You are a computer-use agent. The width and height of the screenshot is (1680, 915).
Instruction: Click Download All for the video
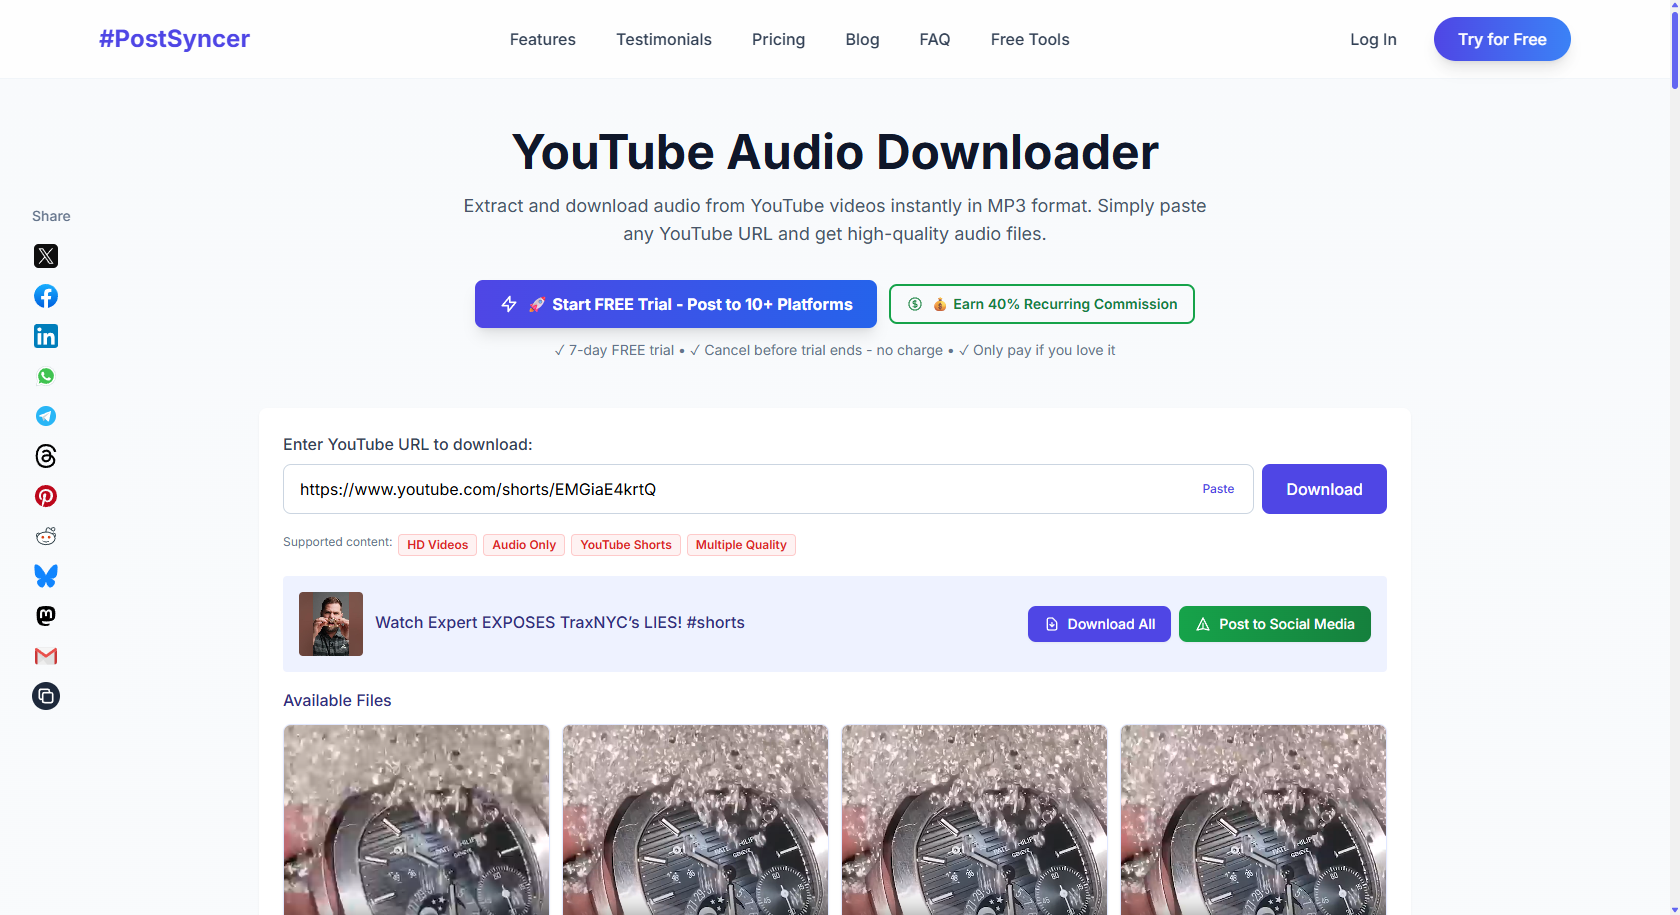click(x=1098, y=623)
